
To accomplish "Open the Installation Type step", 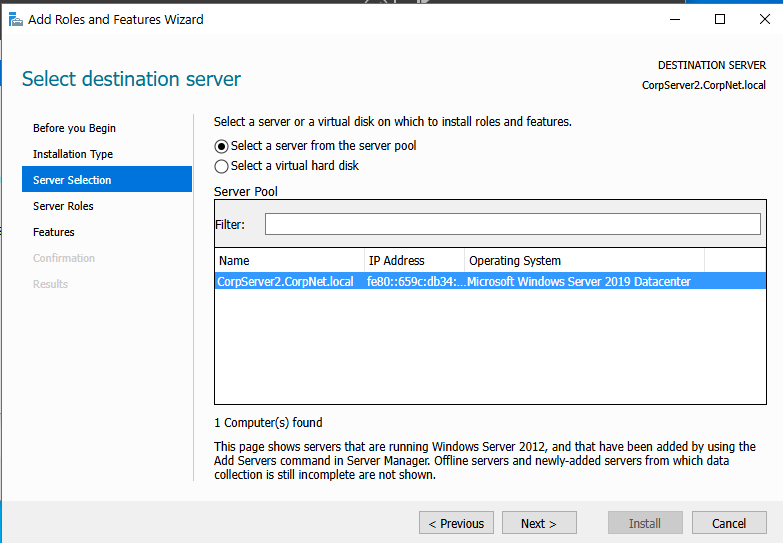I will coord(73,154).
